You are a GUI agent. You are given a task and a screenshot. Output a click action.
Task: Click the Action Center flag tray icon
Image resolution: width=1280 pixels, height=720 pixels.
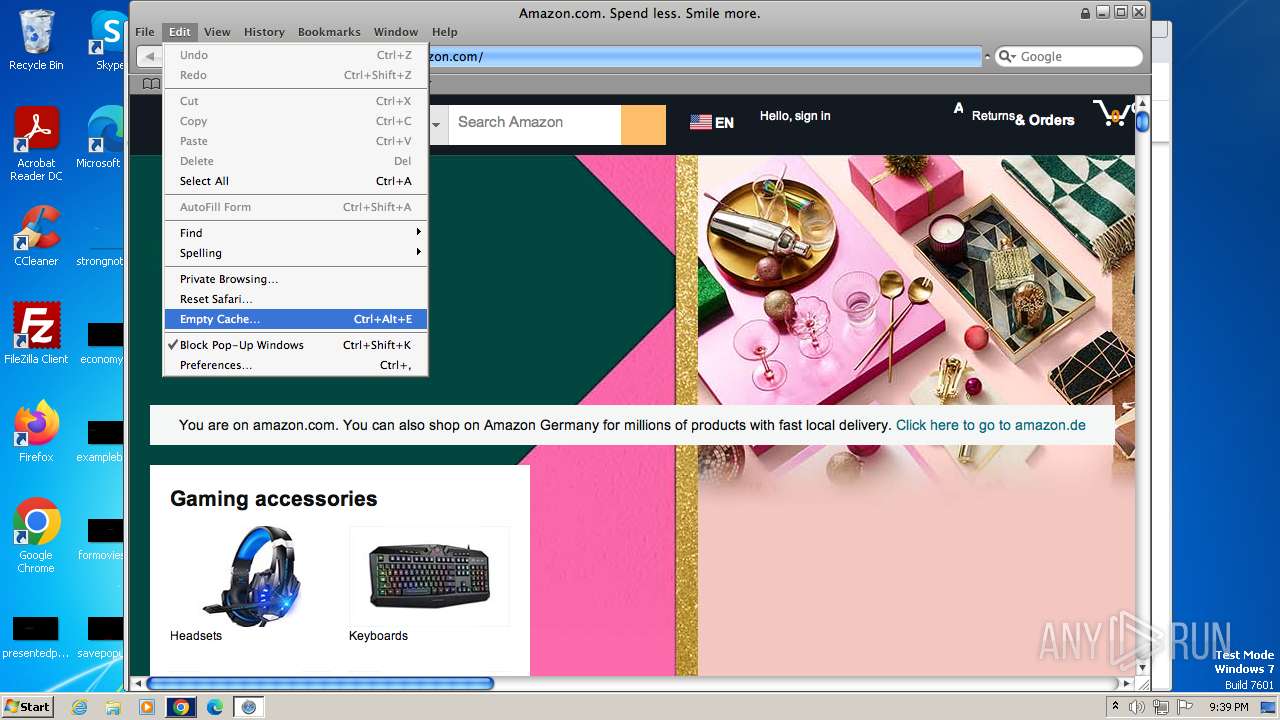coord(1186,707)
